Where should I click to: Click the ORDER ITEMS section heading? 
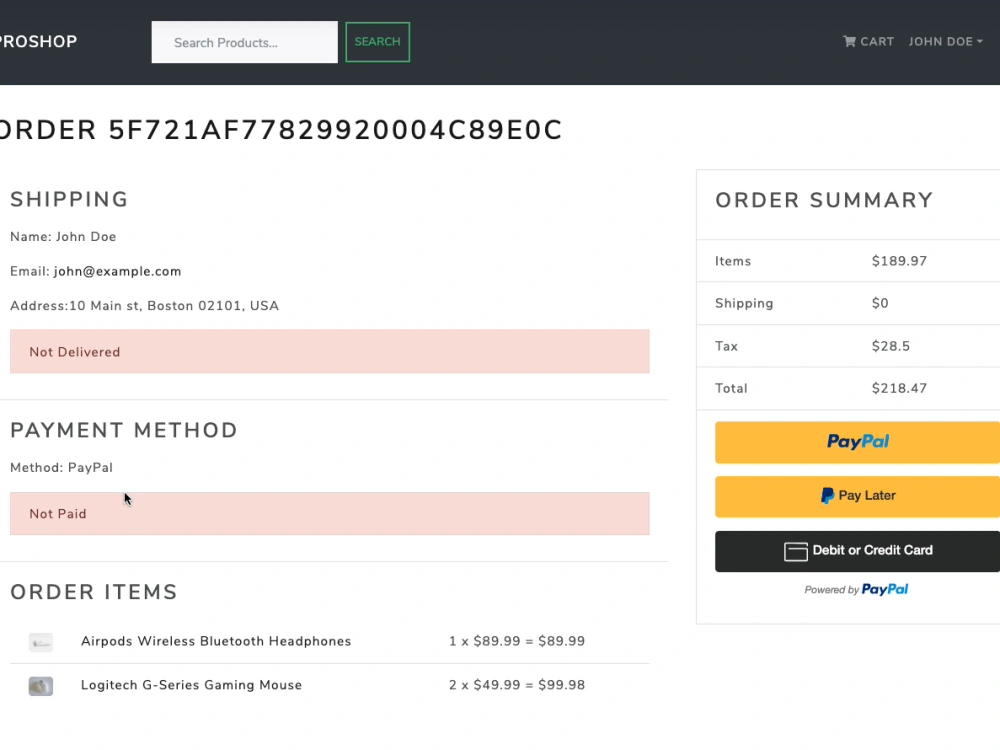pyautogui.click(x=93, y=592)
